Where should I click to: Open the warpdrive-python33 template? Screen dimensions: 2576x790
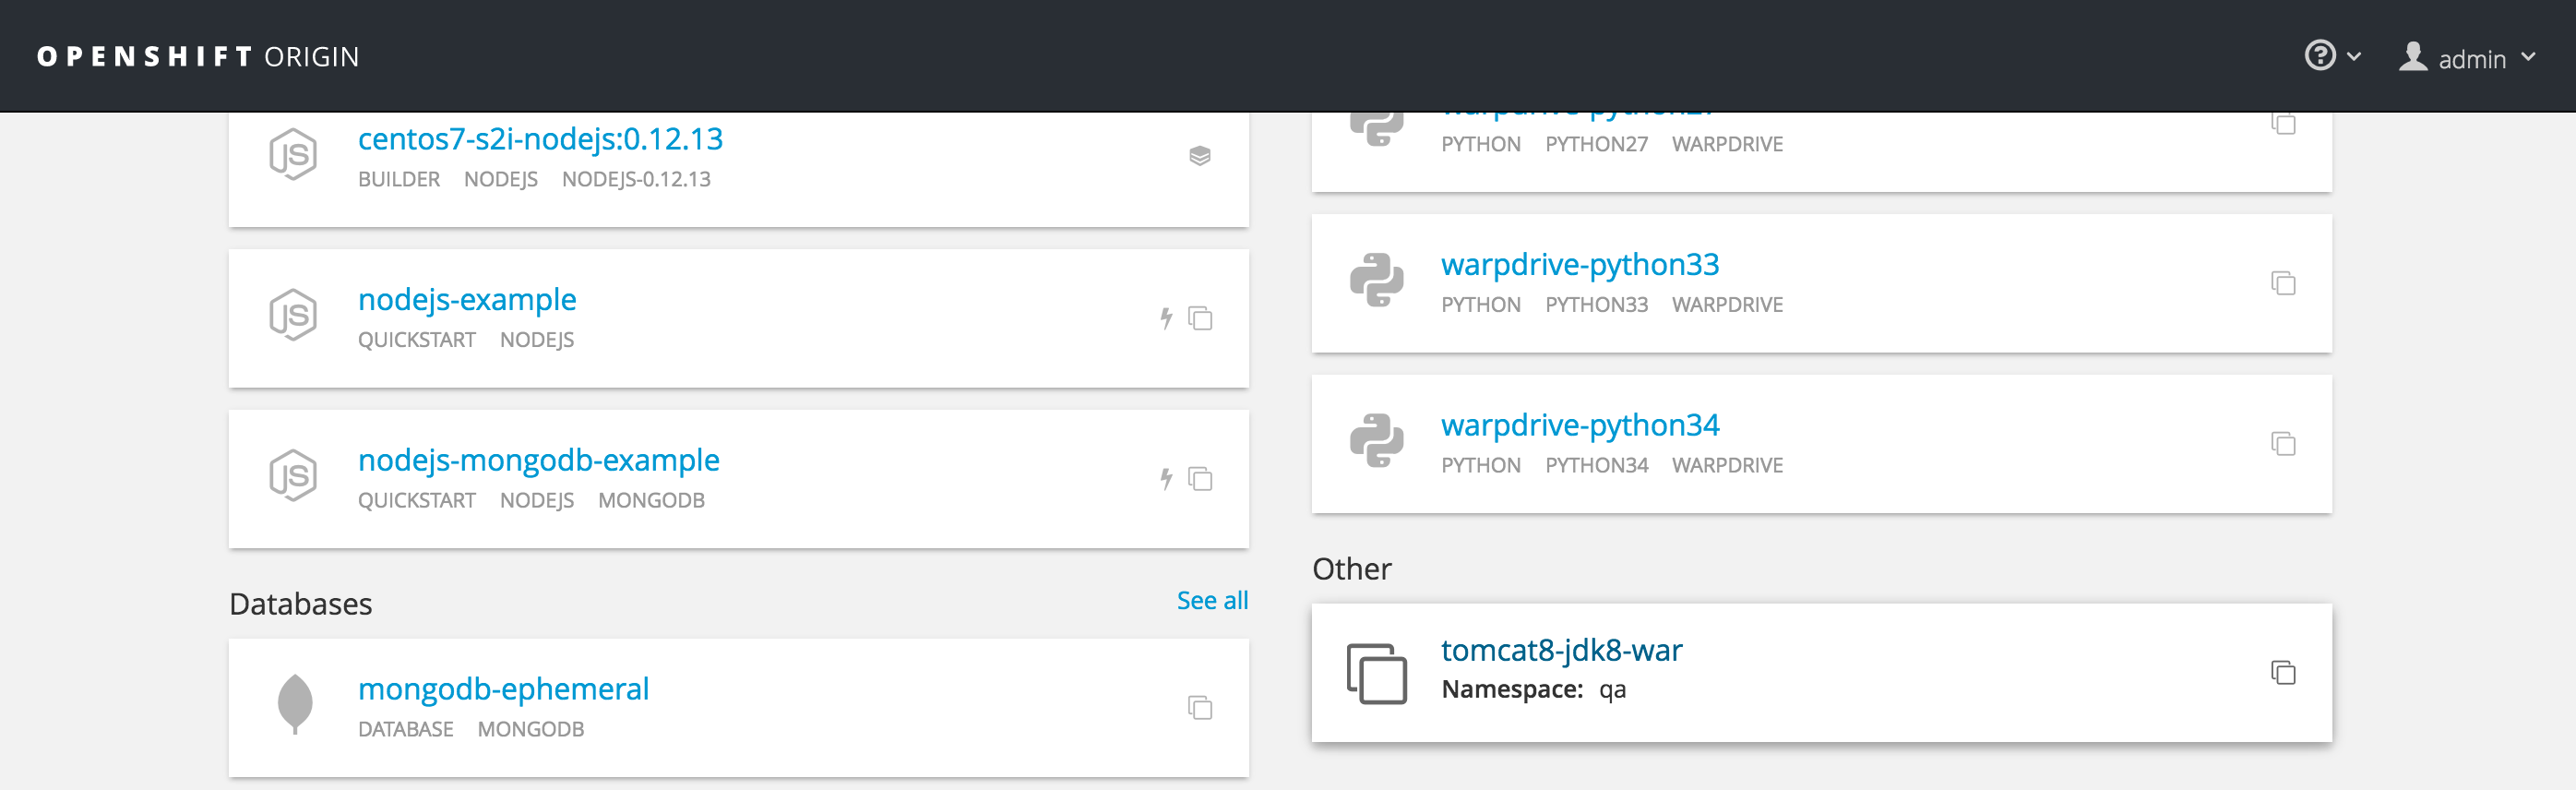(x=1580, y=264)
